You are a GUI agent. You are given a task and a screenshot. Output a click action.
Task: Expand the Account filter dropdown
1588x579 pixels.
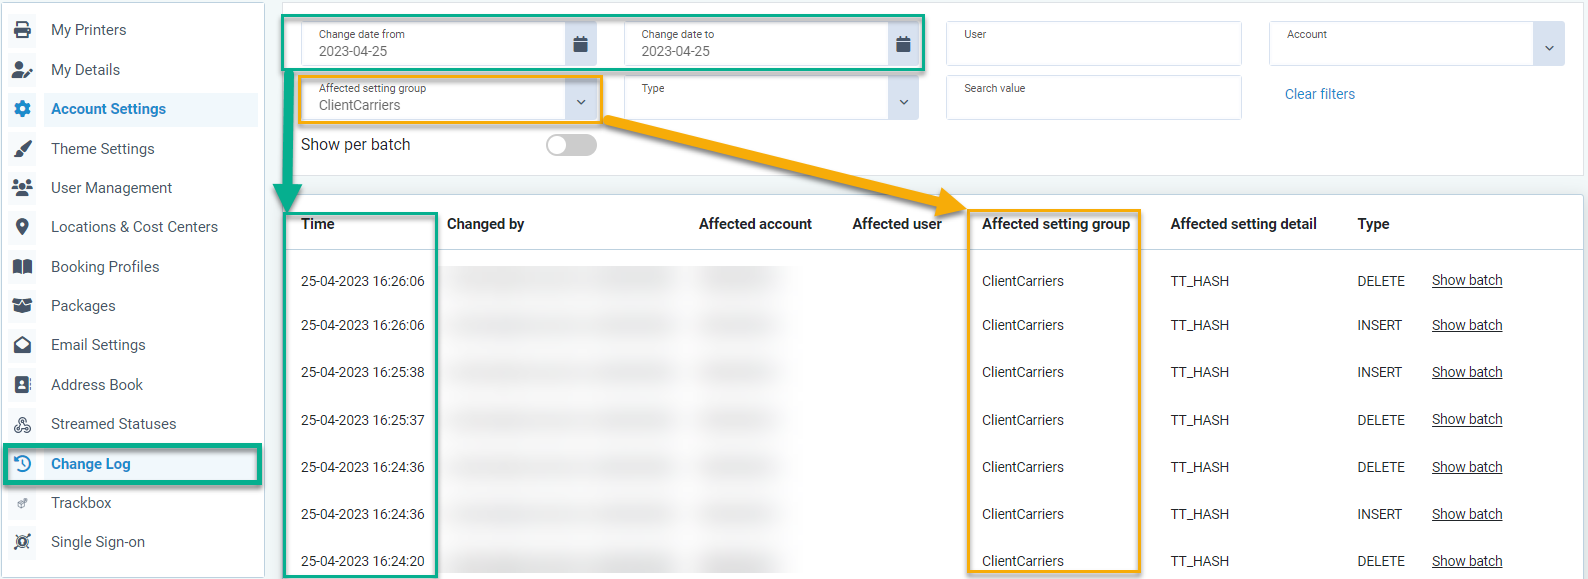coord(1548,48)
